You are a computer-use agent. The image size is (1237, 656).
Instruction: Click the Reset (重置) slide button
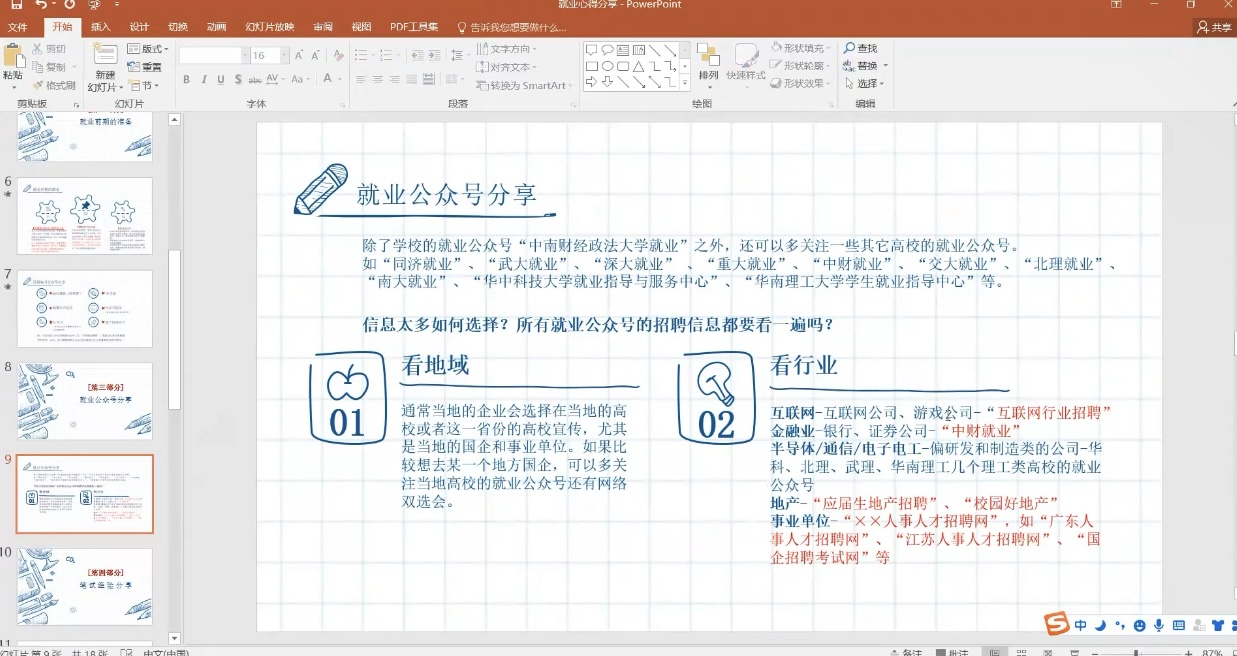144,67
